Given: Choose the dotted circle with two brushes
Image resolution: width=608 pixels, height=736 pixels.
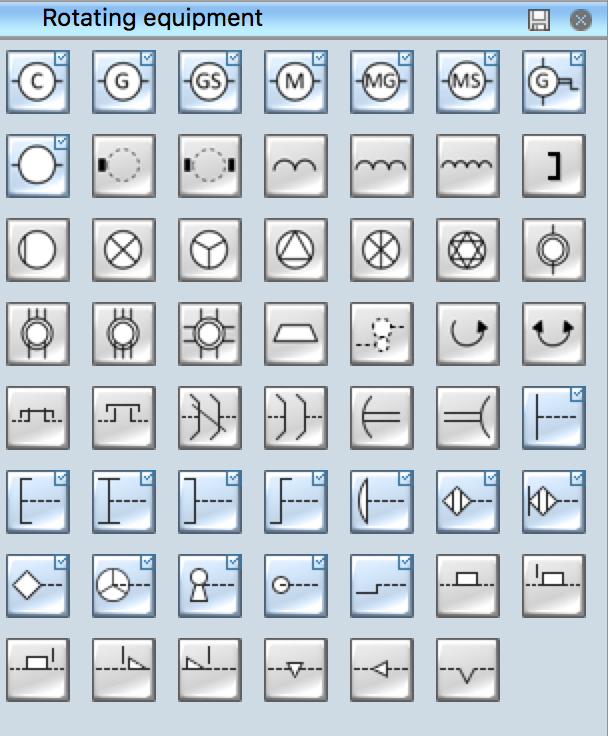Looking at the screenshot, I should (x=210, y=166).
